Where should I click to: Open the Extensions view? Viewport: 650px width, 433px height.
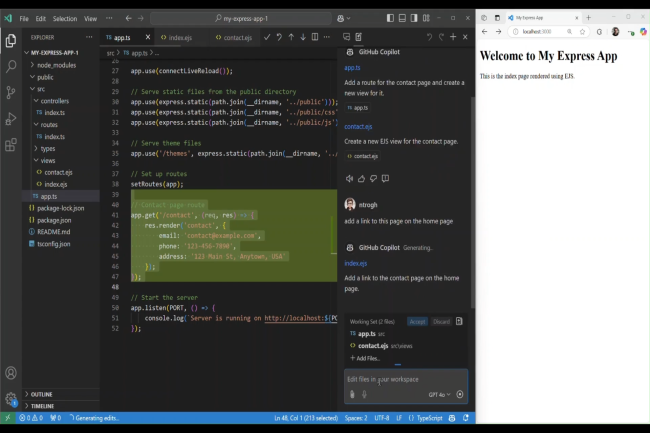pos(11,145)
